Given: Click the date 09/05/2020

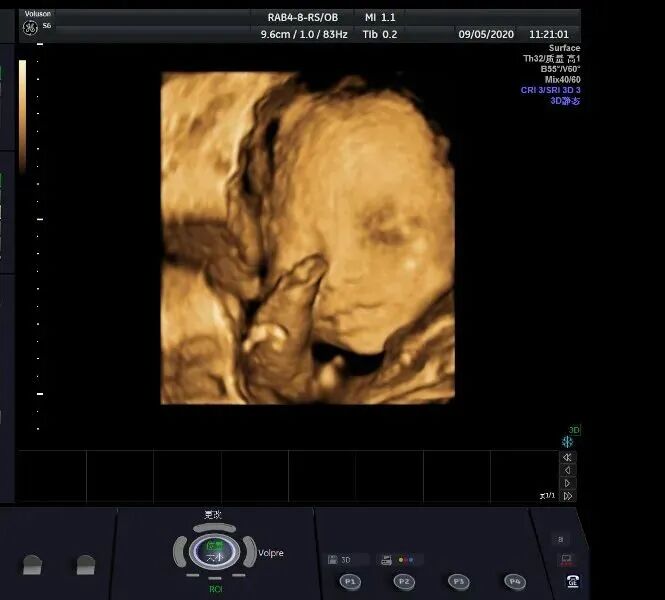Looking at the screenshot, I should click(x=486, y=34).
